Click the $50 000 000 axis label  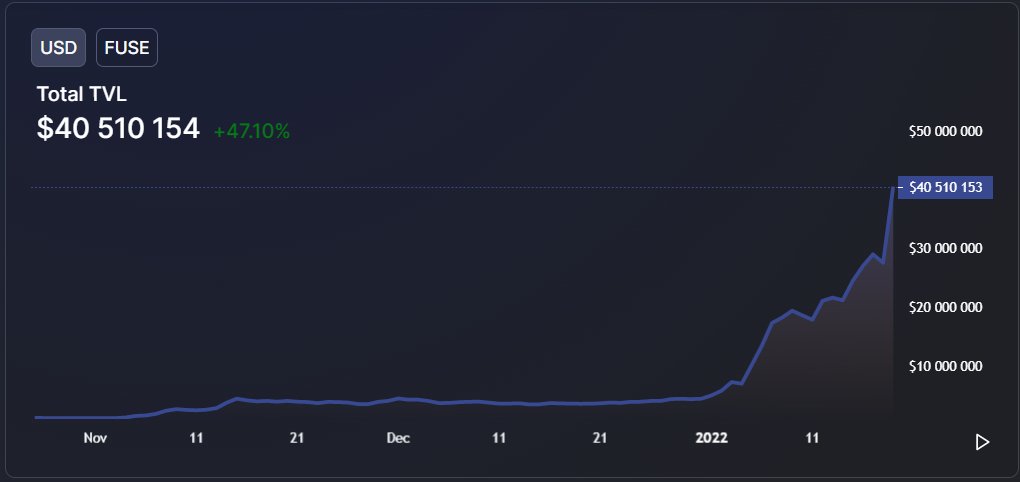[x=945, y=131]
